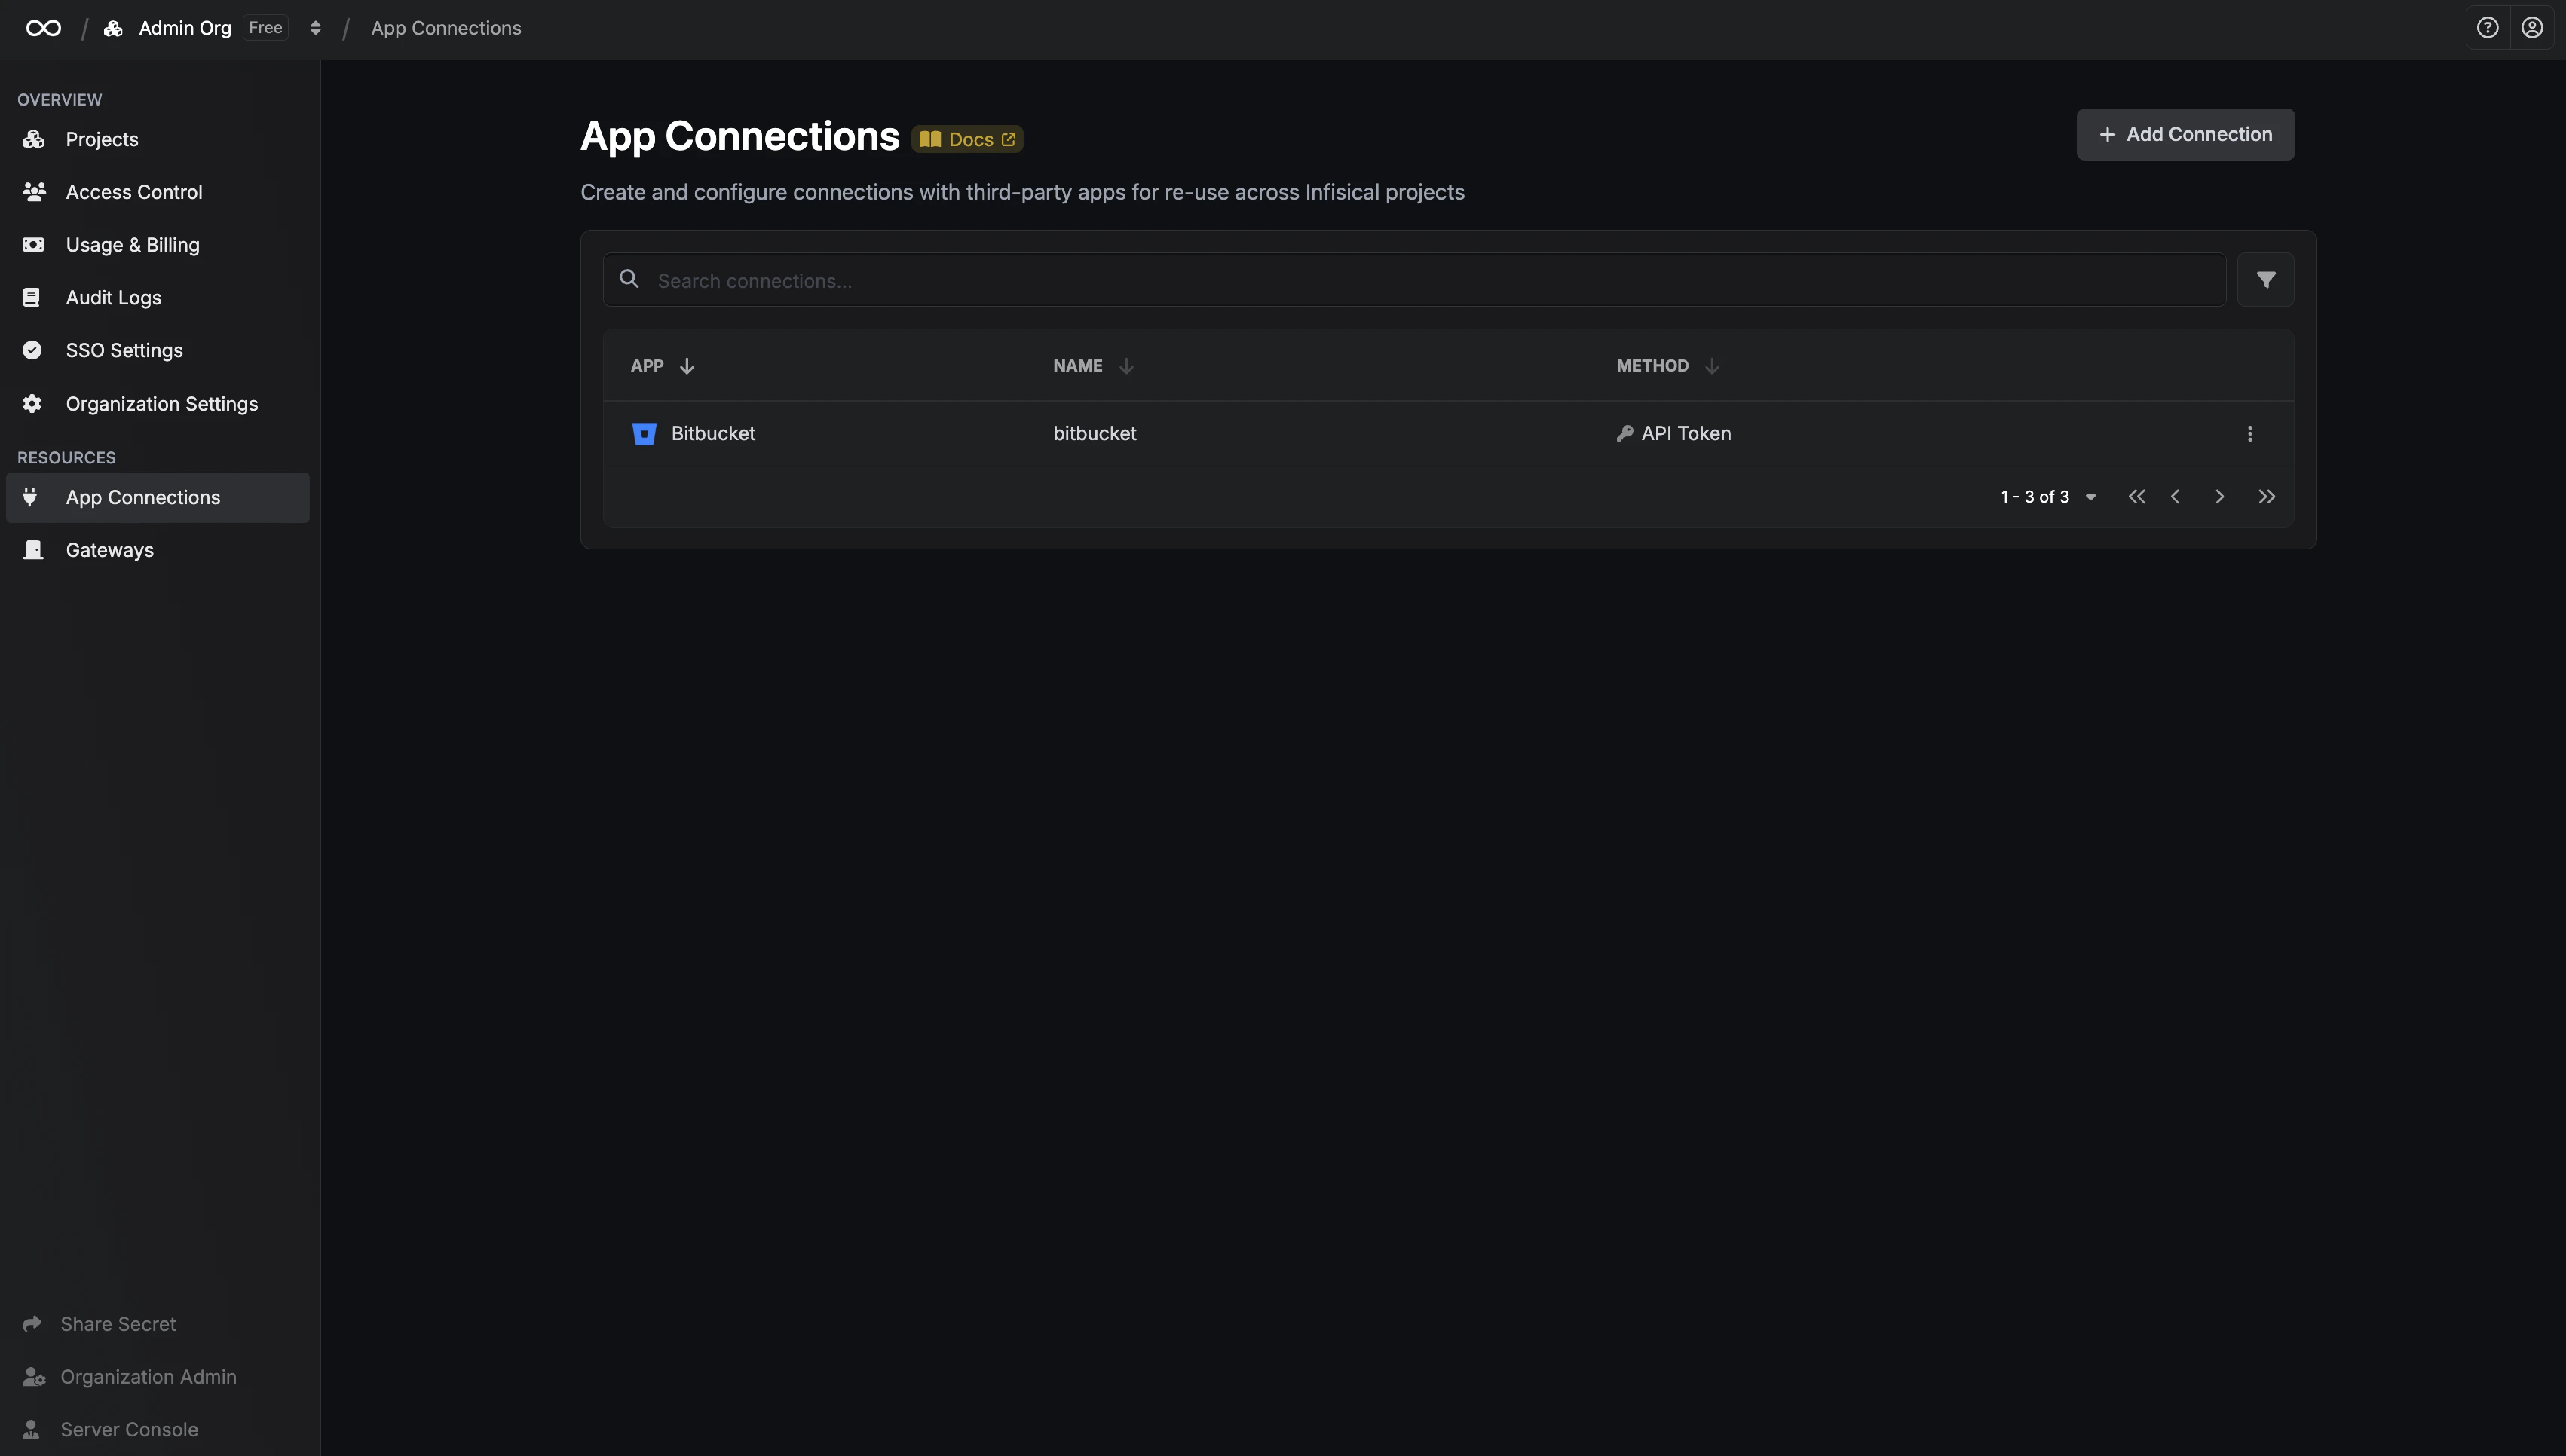Click the App Connections breadcrumb text
The image size is (2566, 1456).
point(446,28)
